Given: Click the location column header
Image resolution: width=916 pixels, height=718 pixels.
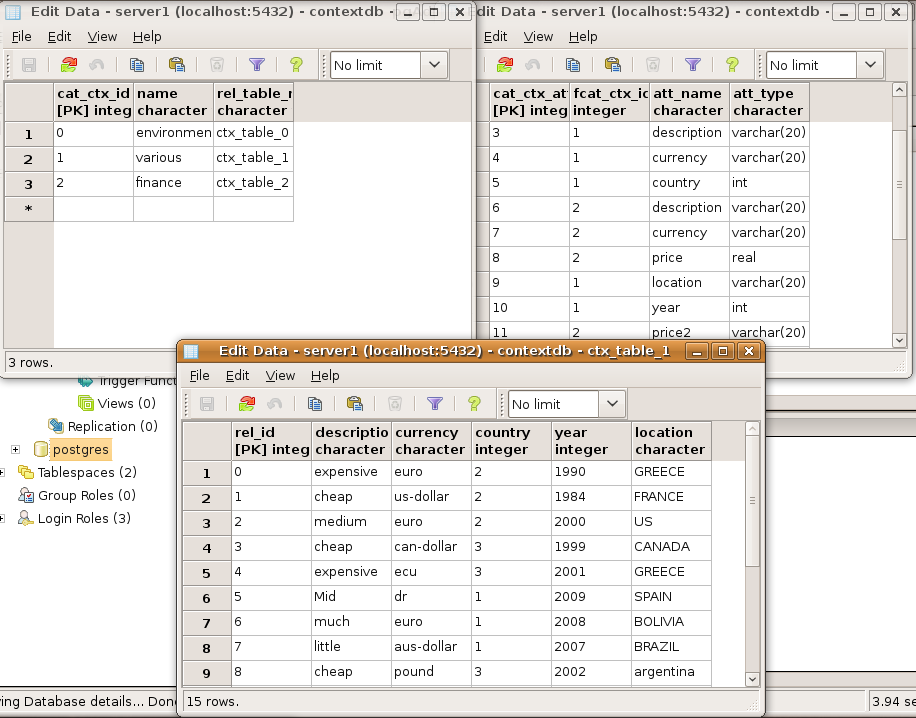Looking at the screenshot, I should pyautogui.click(x=671, y=441).
